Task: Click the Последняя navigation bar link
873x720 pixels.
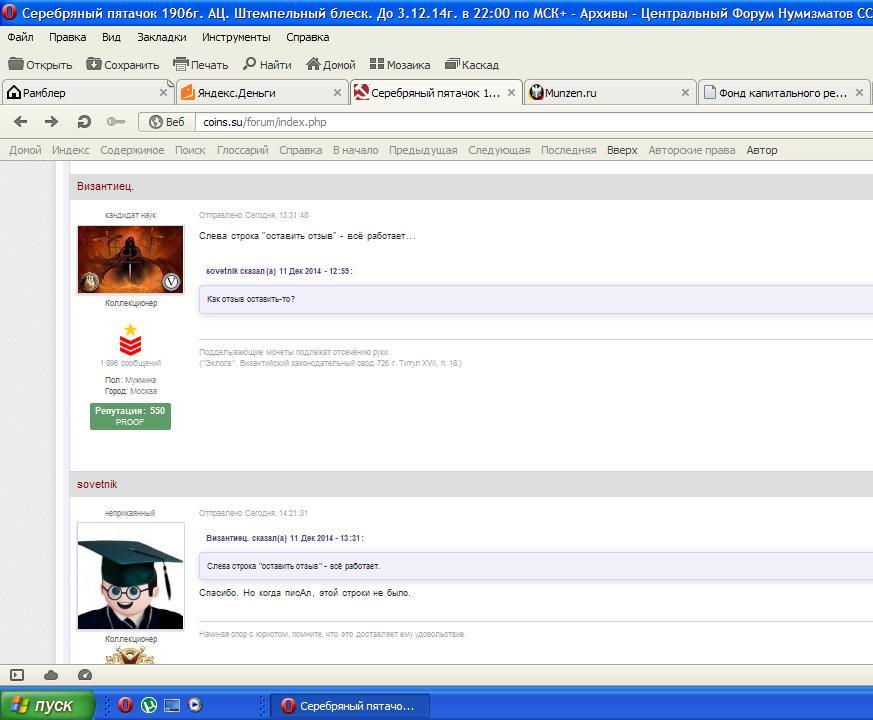Action: coord(568,150)
